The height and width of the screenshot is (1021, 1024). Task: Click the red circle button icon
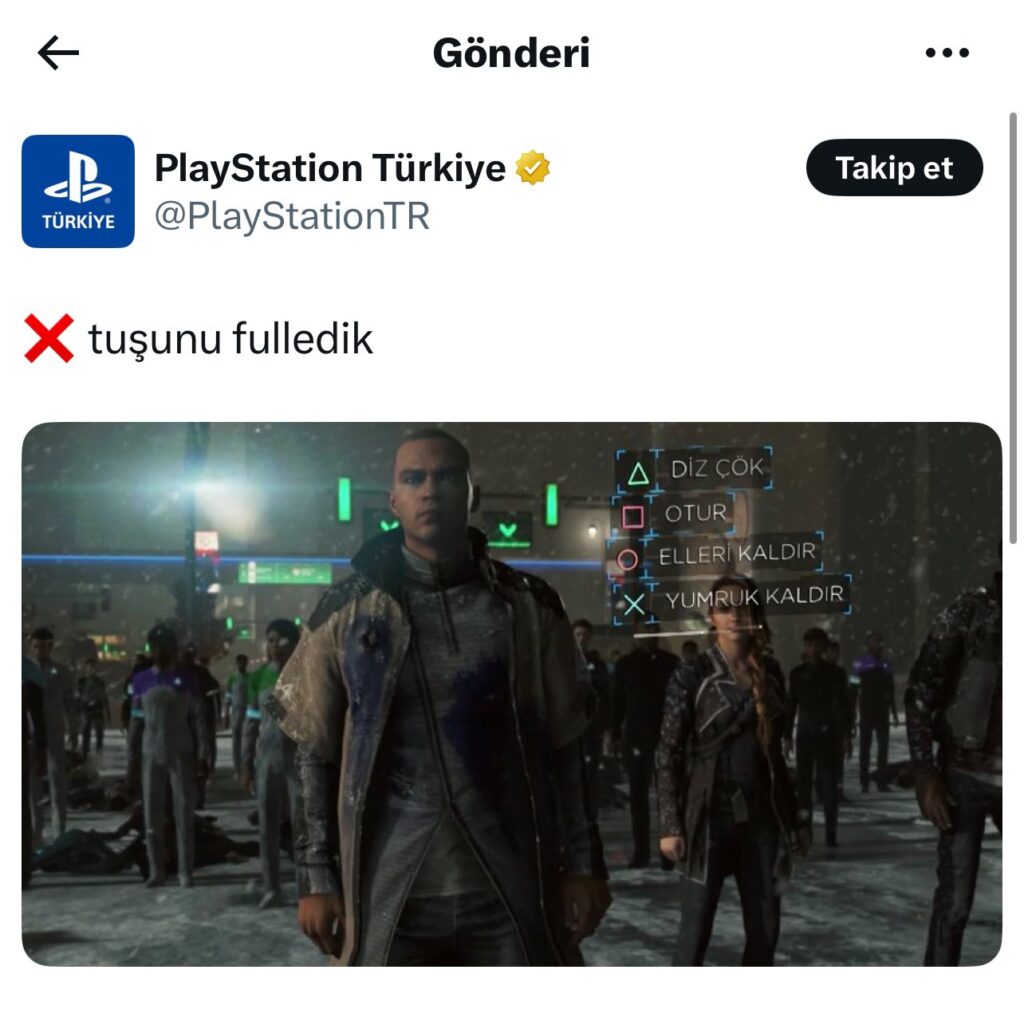pos(627,560)
